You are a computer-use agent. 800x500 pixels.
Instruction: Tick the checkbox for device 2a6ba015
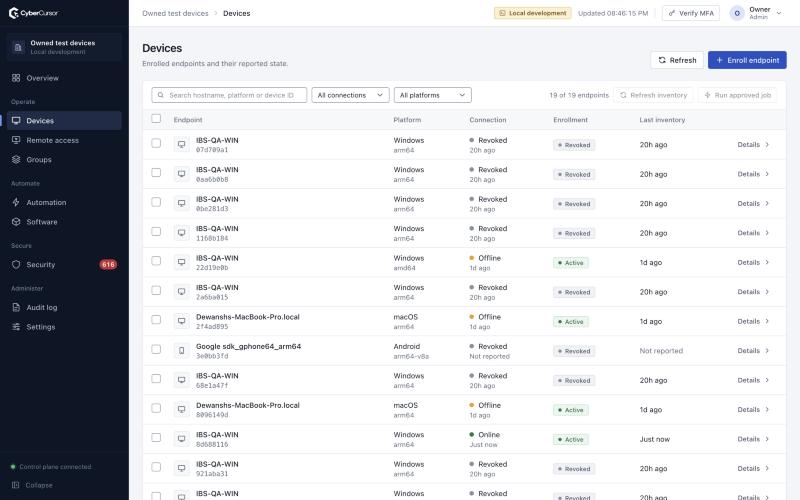click(x=156, y=290)
